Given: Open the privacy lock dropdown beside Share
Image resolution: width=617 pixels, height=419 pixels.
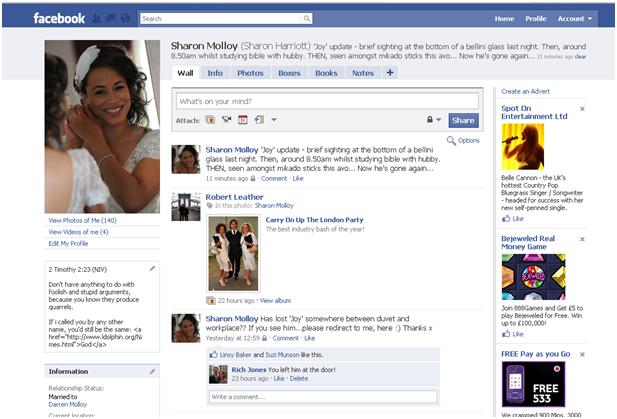Looking at the screenshot, I should point(433,120).
